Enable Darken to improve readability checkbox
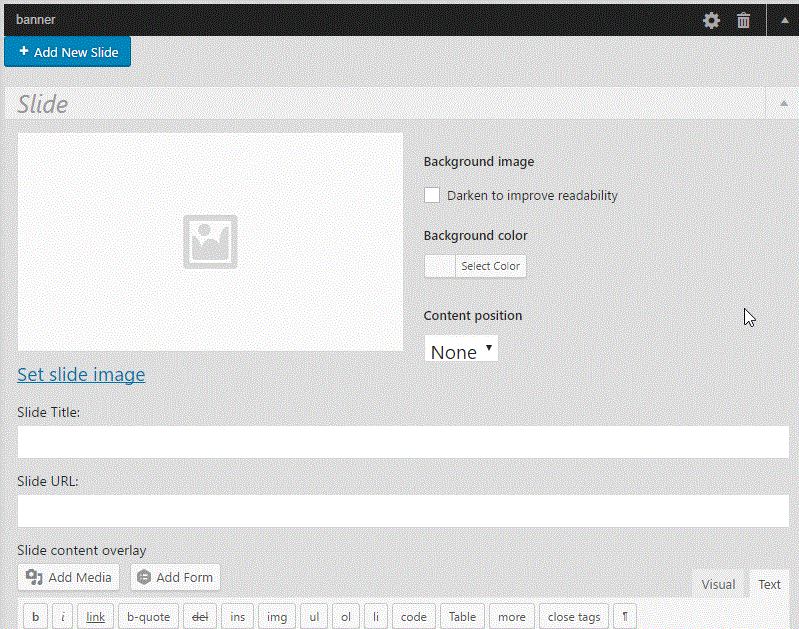Screen dimensions: 799x629 (x=432, y=195)
